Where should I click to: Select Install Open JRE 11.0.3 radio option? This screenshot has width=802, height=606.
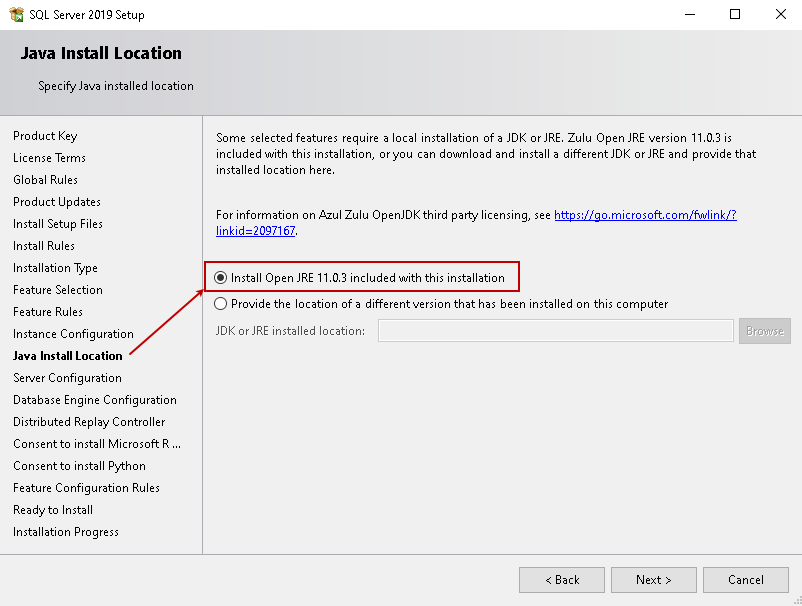pos(221,277)
